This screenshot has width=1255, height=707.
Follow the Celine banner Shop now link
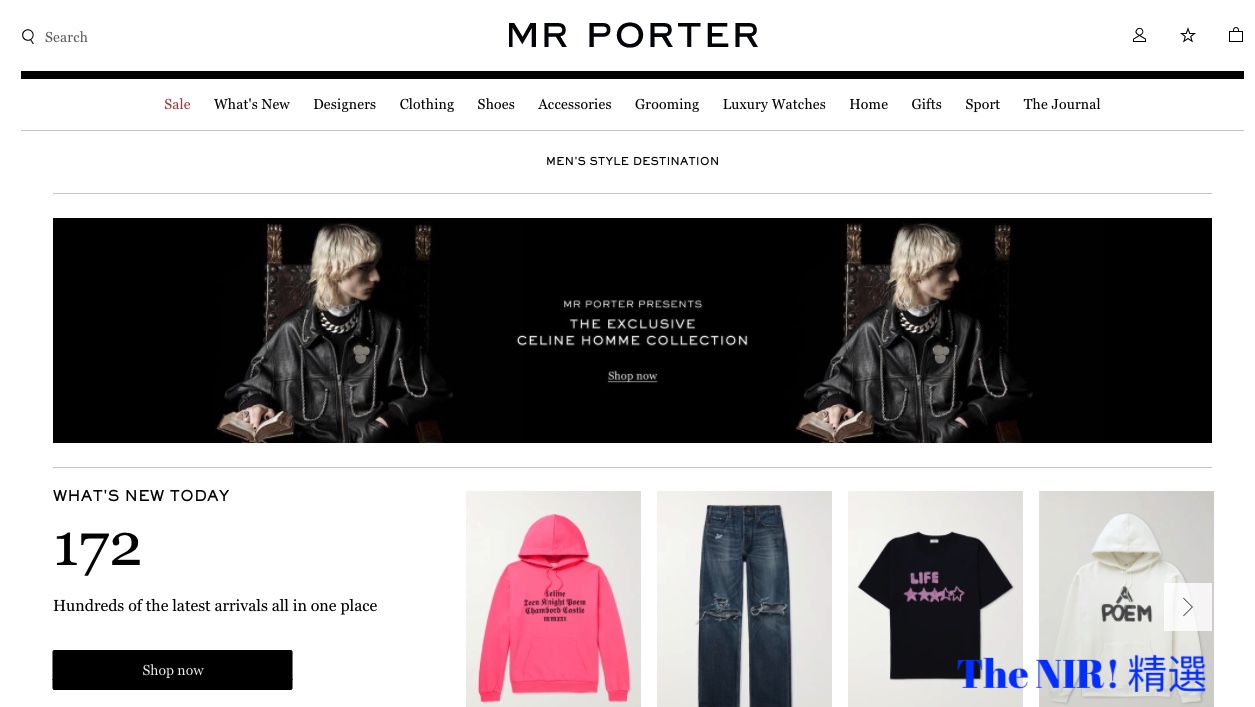coord(633,376)
